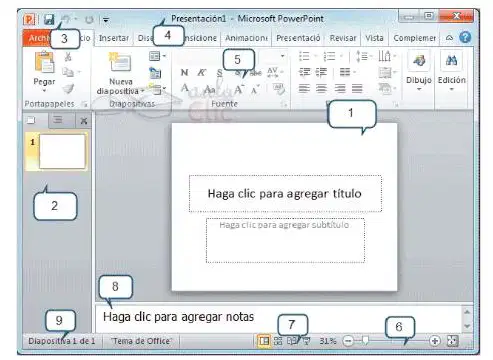Click the Cut scissors icon
493x360 pixels.
tap(68, 57)
